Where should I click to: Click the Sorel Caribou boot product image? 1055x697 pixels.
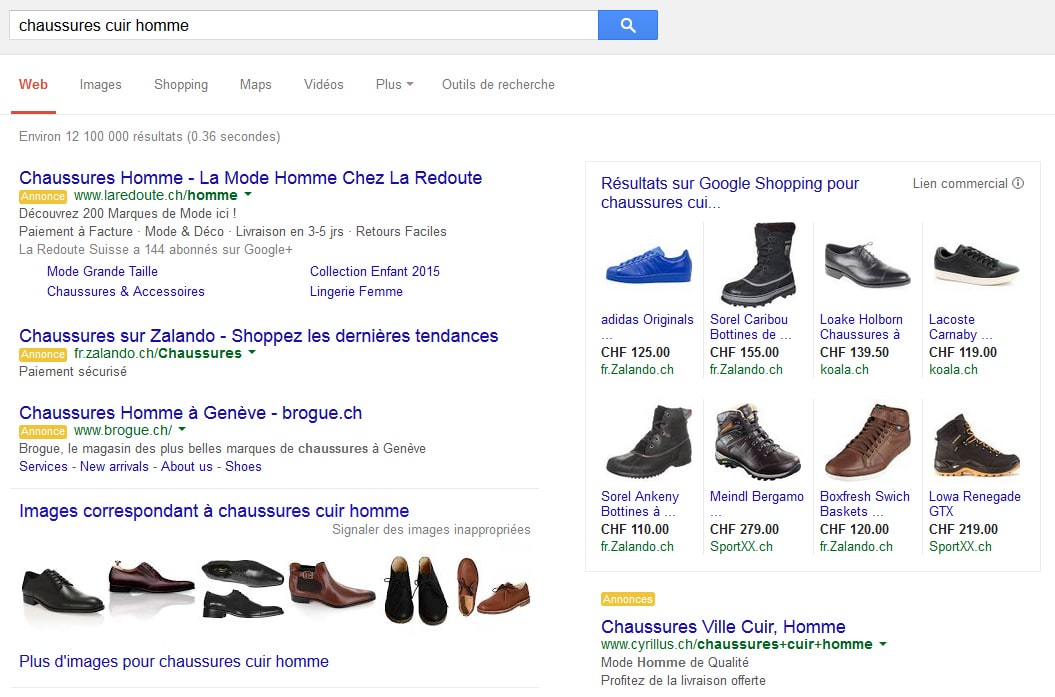coord(758,264)
